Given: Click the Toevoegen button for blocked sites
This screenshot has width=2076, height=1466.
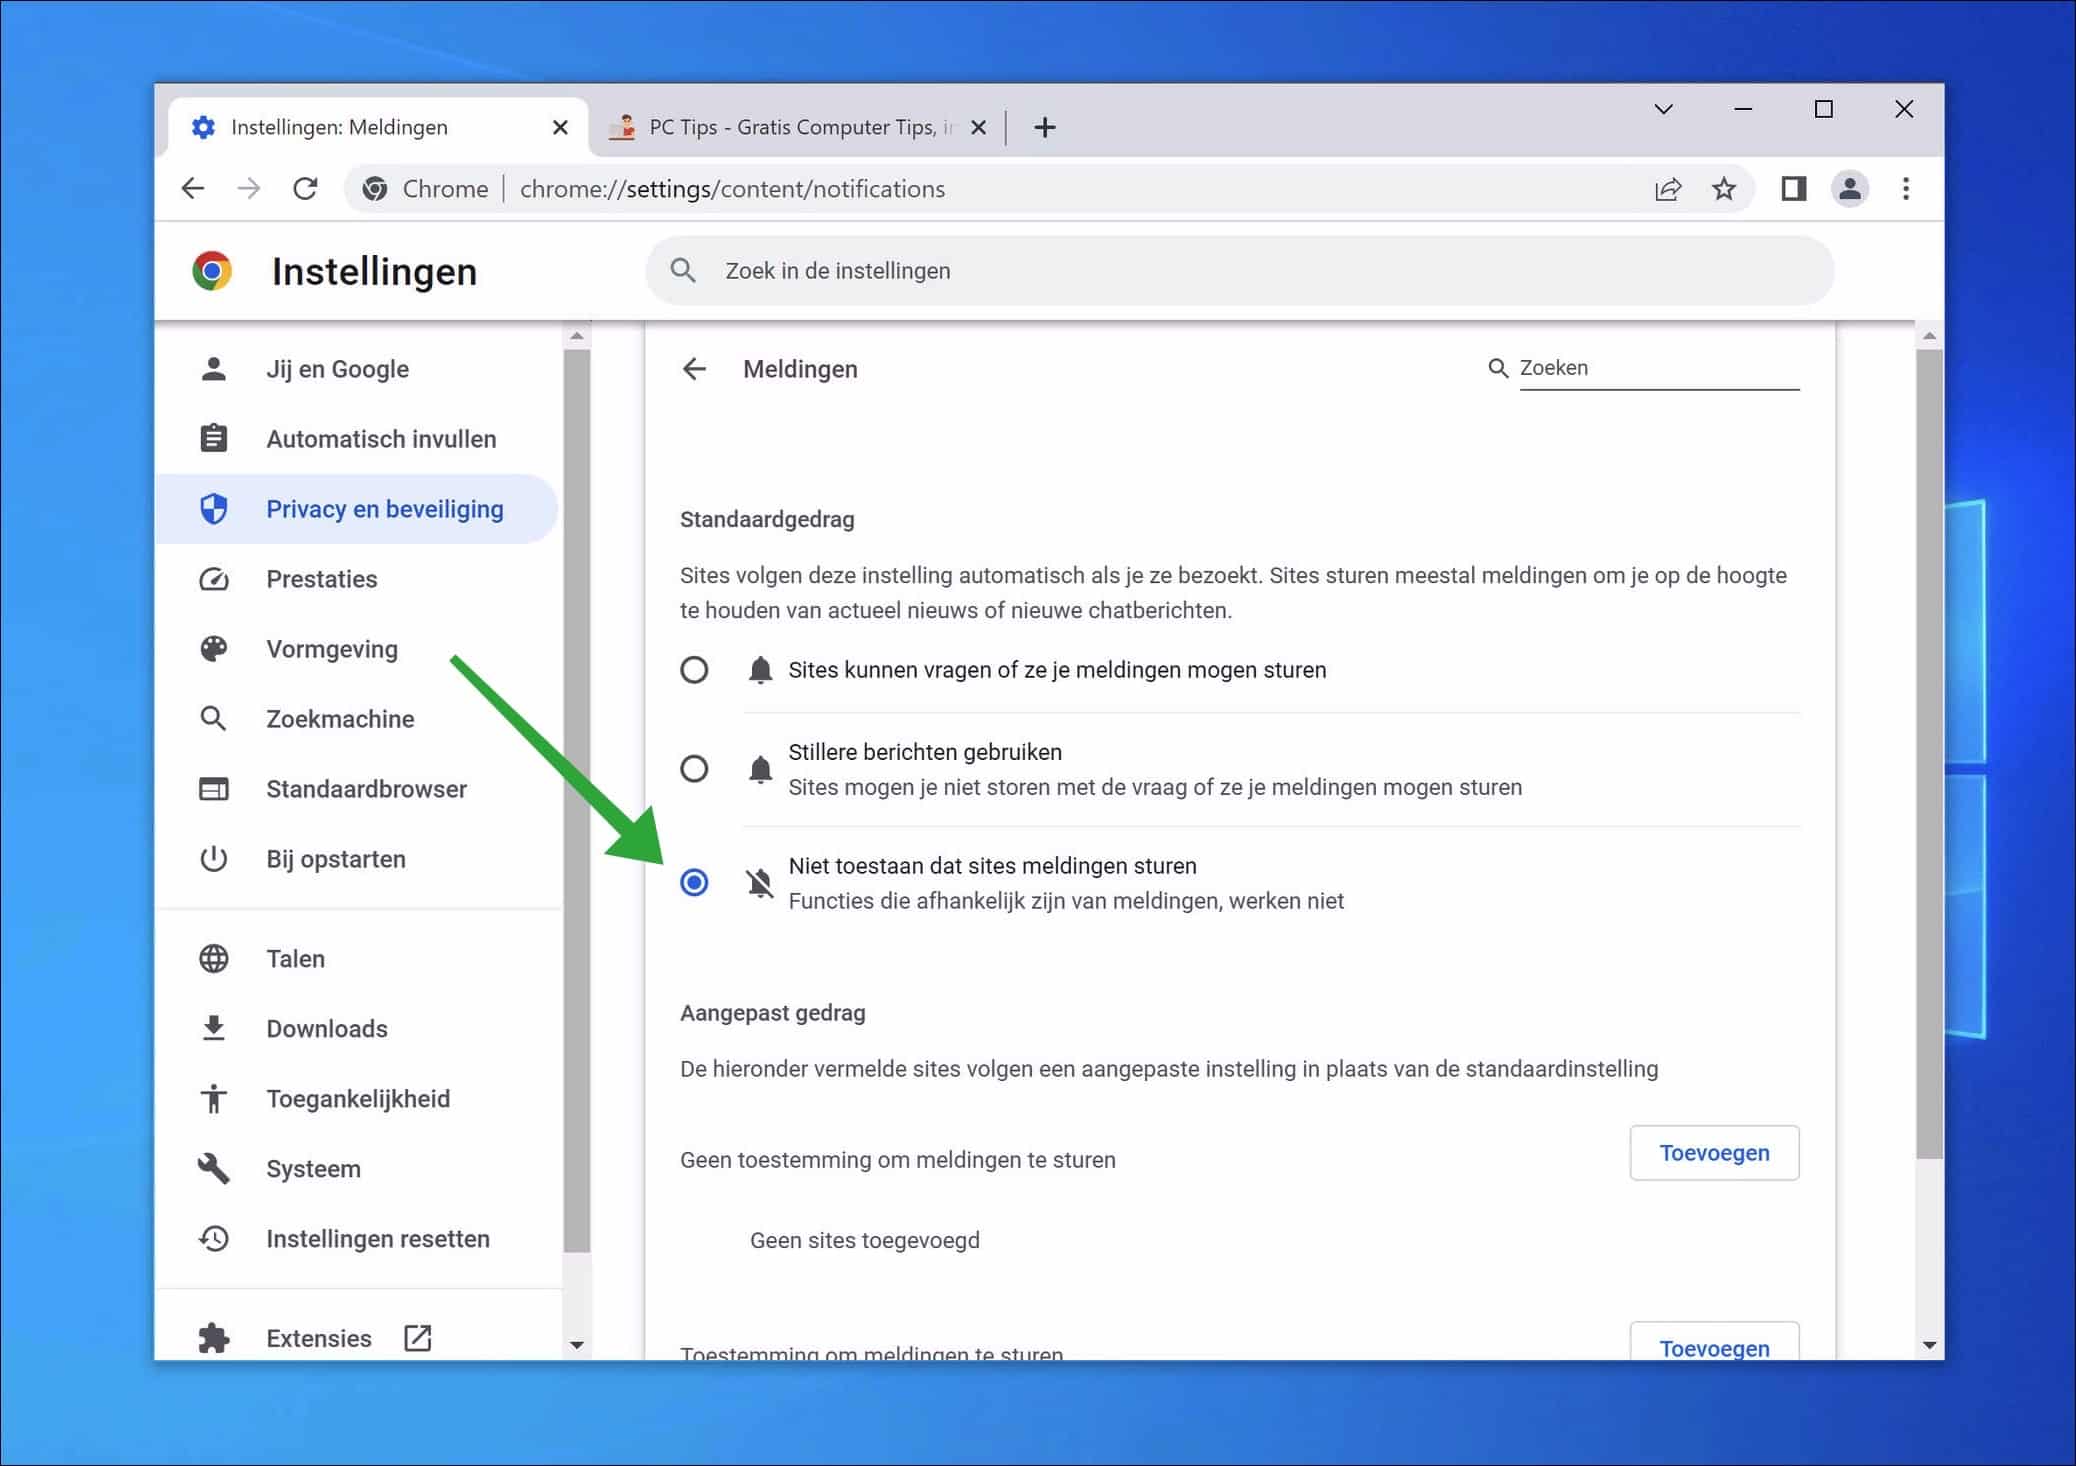Looking at the screenshot, I should click(x=1714, y=1152).
